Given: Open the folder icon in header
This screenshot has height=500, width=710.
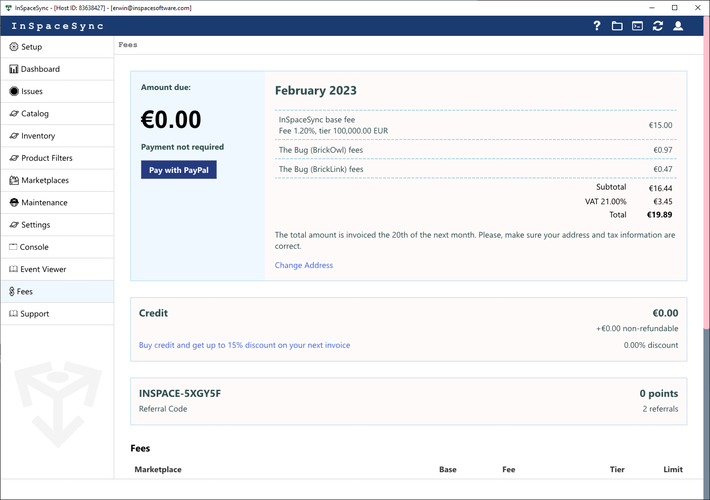Looking at the screenshot, I should [x=617, y=26].
